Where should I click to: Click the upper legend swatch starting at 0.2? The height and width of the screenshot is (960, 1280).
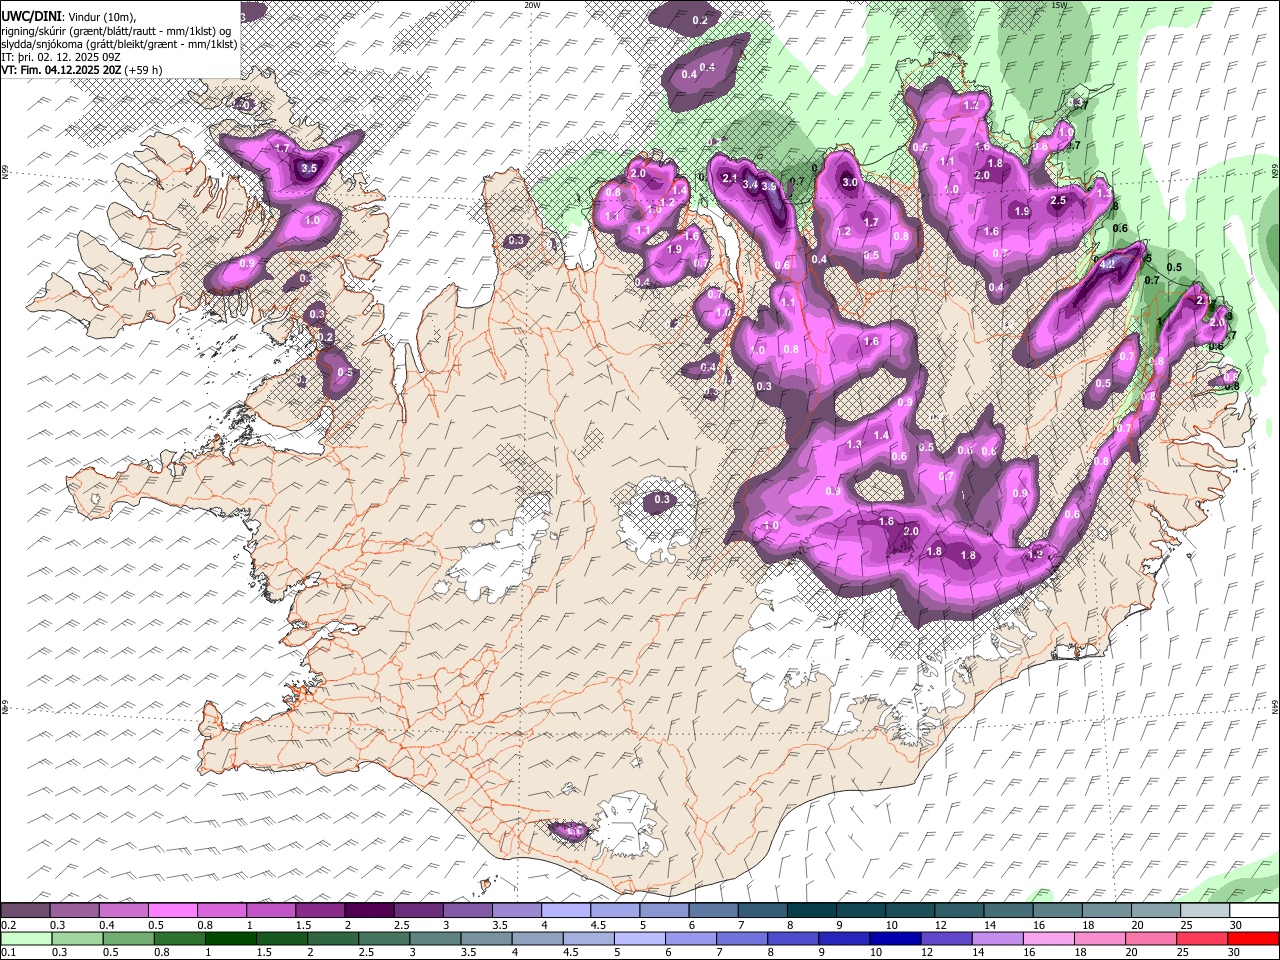[26, 911]
